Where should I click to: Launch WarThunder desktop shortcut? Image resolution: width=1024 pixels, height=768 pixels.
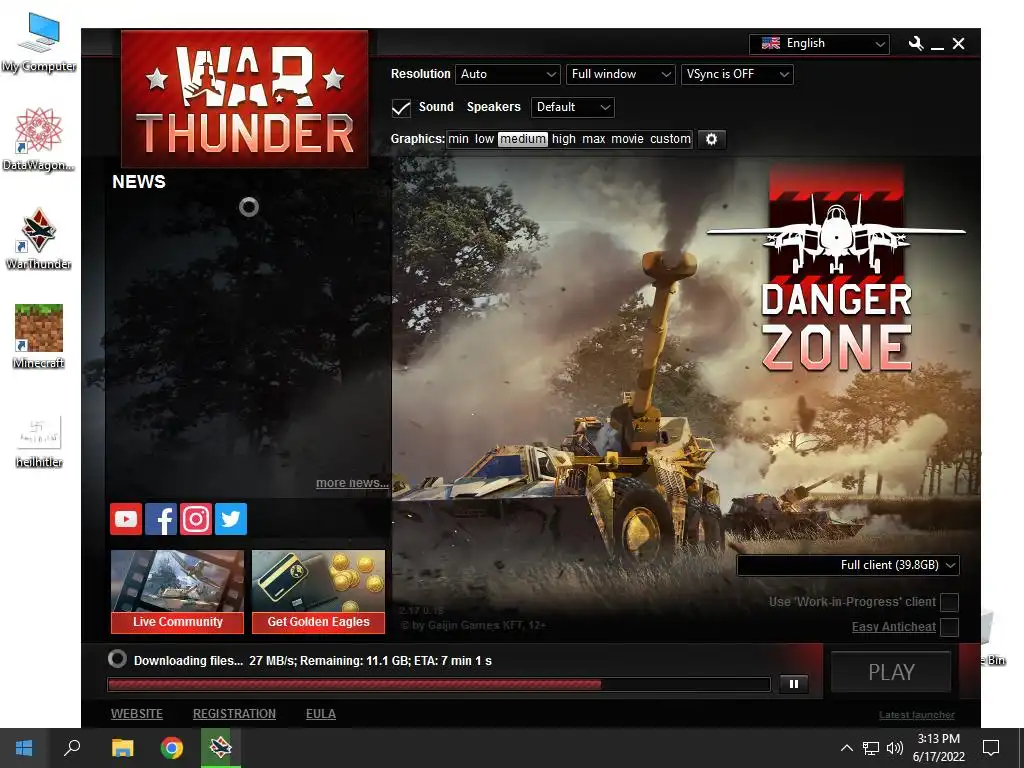point(39,239)
